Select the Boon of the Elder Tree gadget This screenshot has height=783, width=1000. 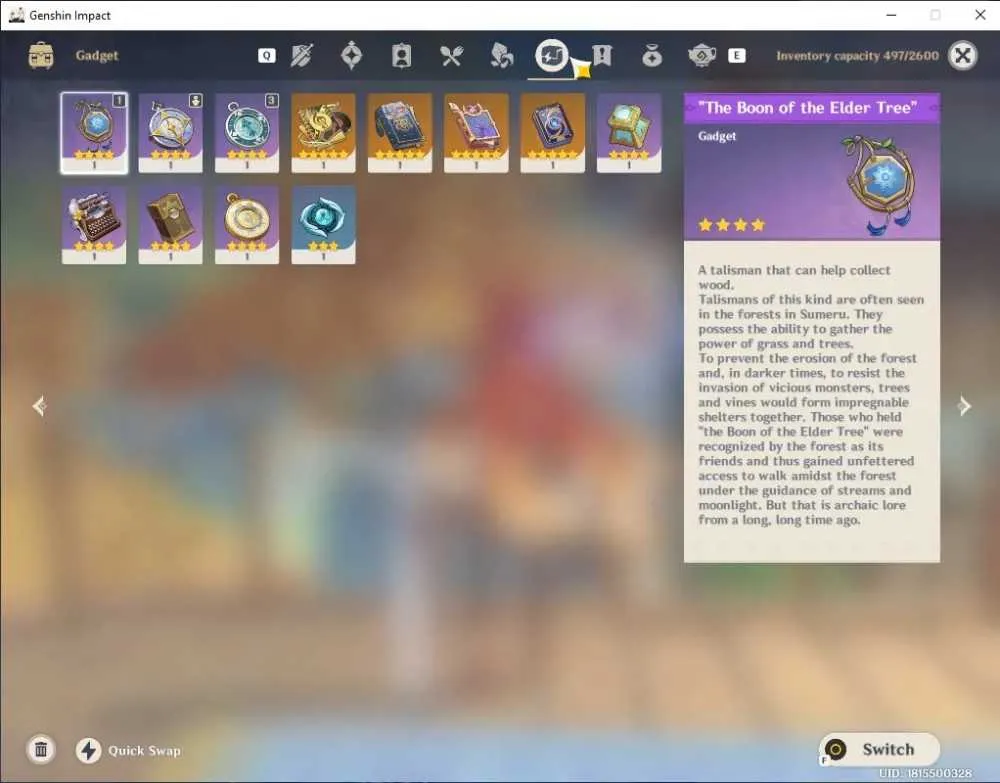94,133
